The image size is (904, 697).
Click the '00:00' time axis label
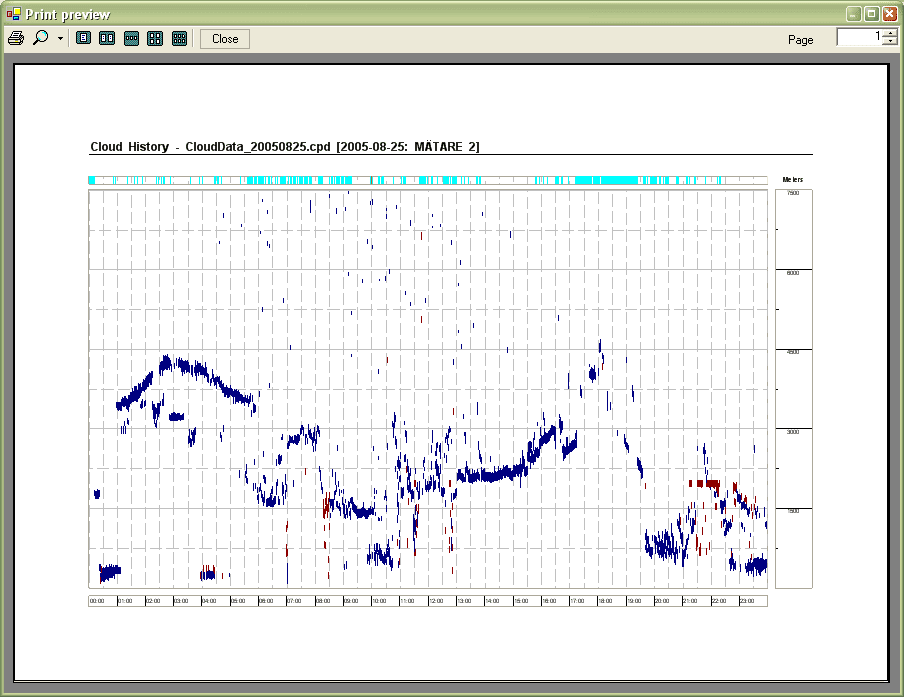pyautogui.click(x=97, y=601)
